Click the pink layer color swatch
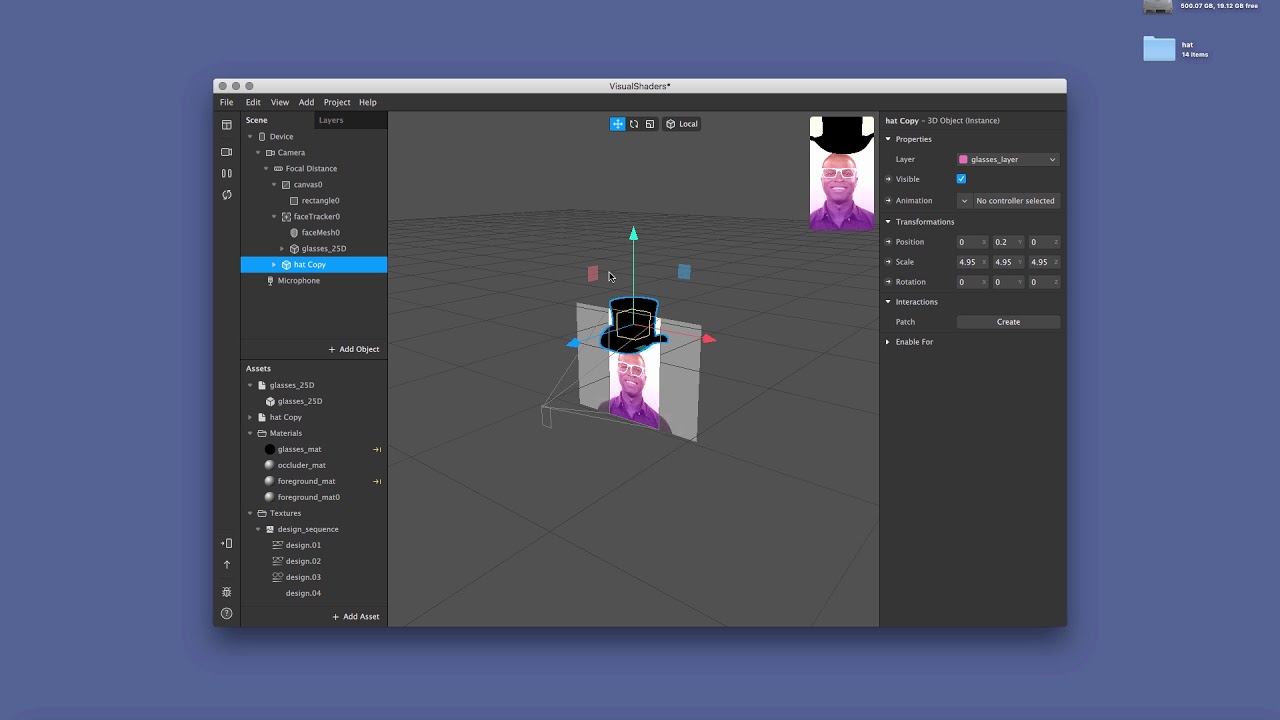 (964, 159)
